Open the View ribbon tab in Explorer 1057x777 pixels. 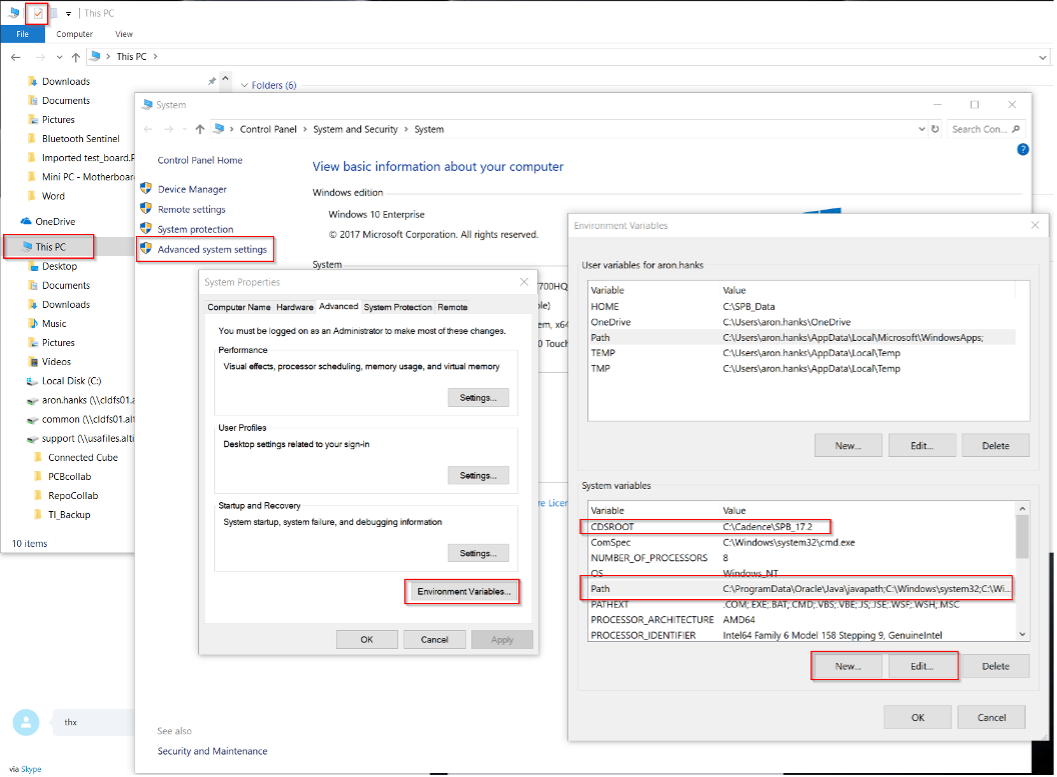pyautogui.click(x=123, y=34)
